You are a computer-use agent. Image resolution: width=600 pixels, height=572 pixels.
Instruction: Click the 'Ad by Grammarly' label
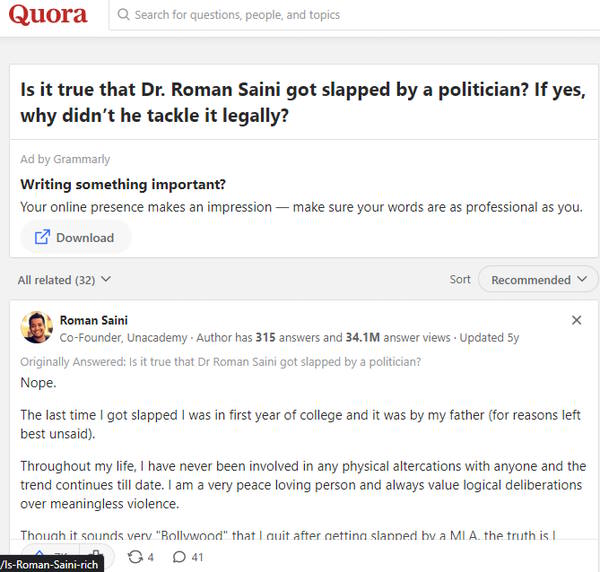pos(65,159)
